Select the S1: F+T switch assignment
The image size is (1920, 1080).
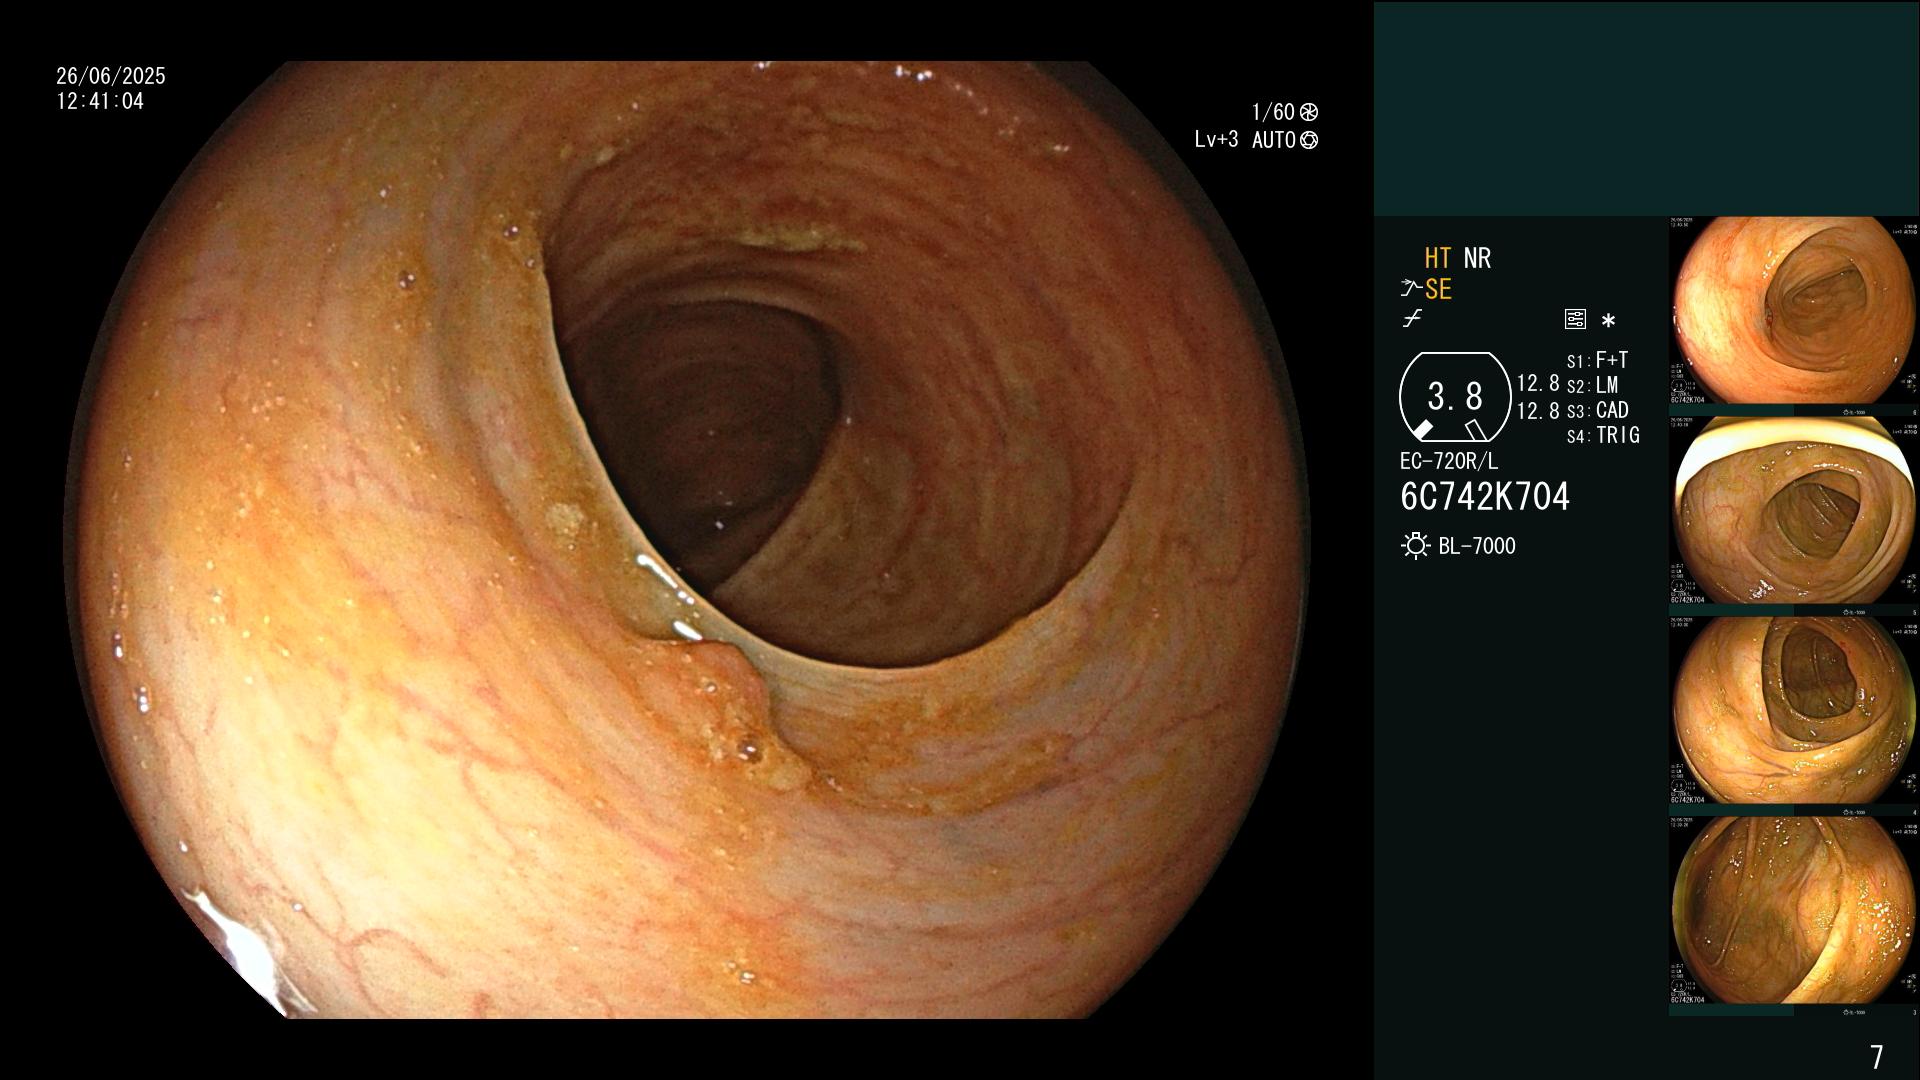[x=1597, y=360]
